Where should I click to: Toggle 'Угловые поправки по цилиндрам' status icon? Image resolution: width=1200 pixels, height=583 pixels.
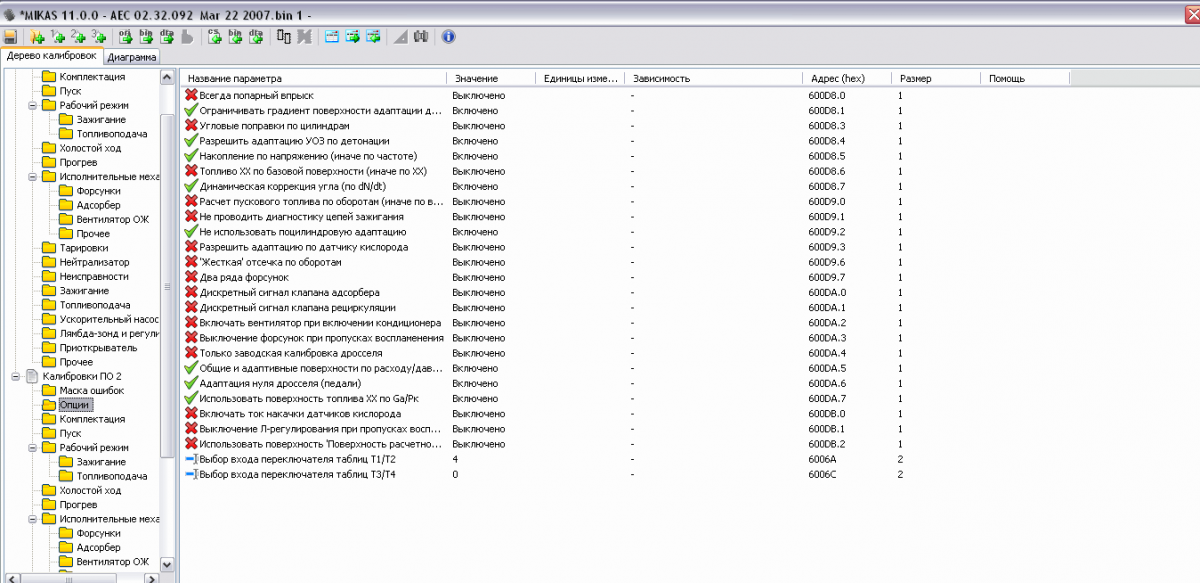point(191,126)
